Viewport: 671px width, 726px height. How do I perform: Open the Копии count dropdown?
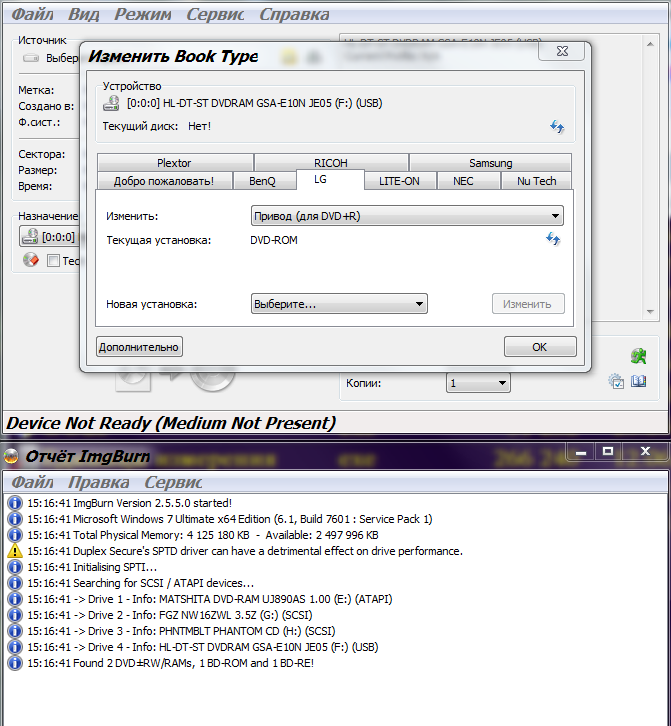[x=478, y=383]
